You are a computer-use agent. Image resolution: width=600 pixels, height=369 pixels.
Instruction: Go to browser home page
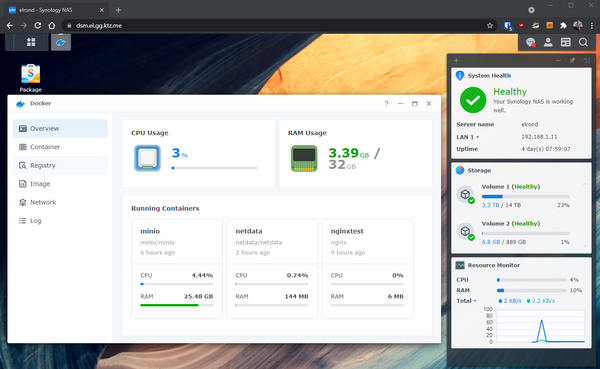point(52,26)
